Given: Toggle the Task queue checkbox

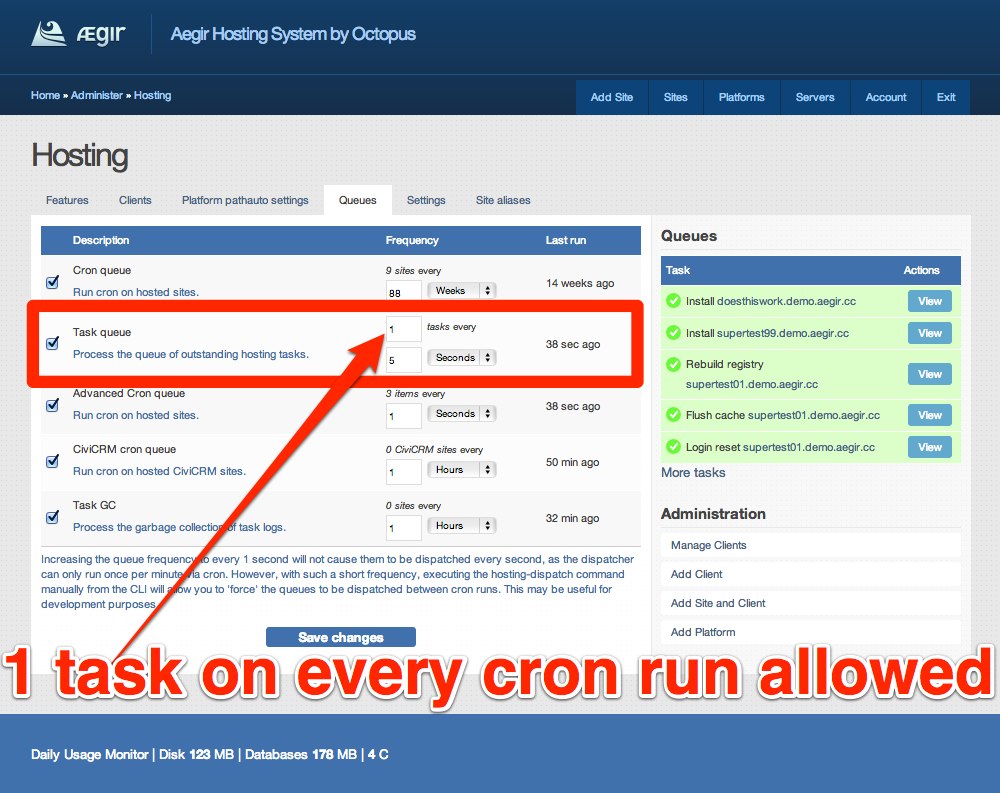Looking at the screenshot, I should click(x=53, y=343).
